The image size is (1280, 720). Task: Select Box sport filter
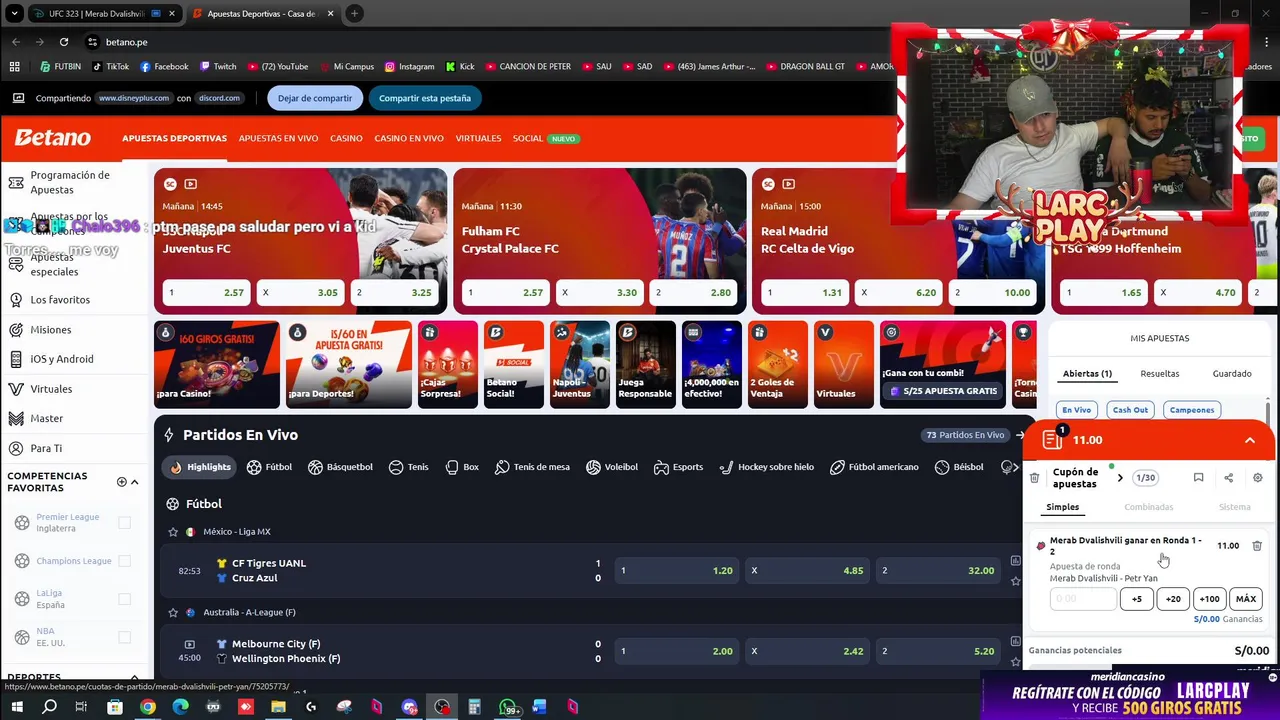click(x=462, y=467)
